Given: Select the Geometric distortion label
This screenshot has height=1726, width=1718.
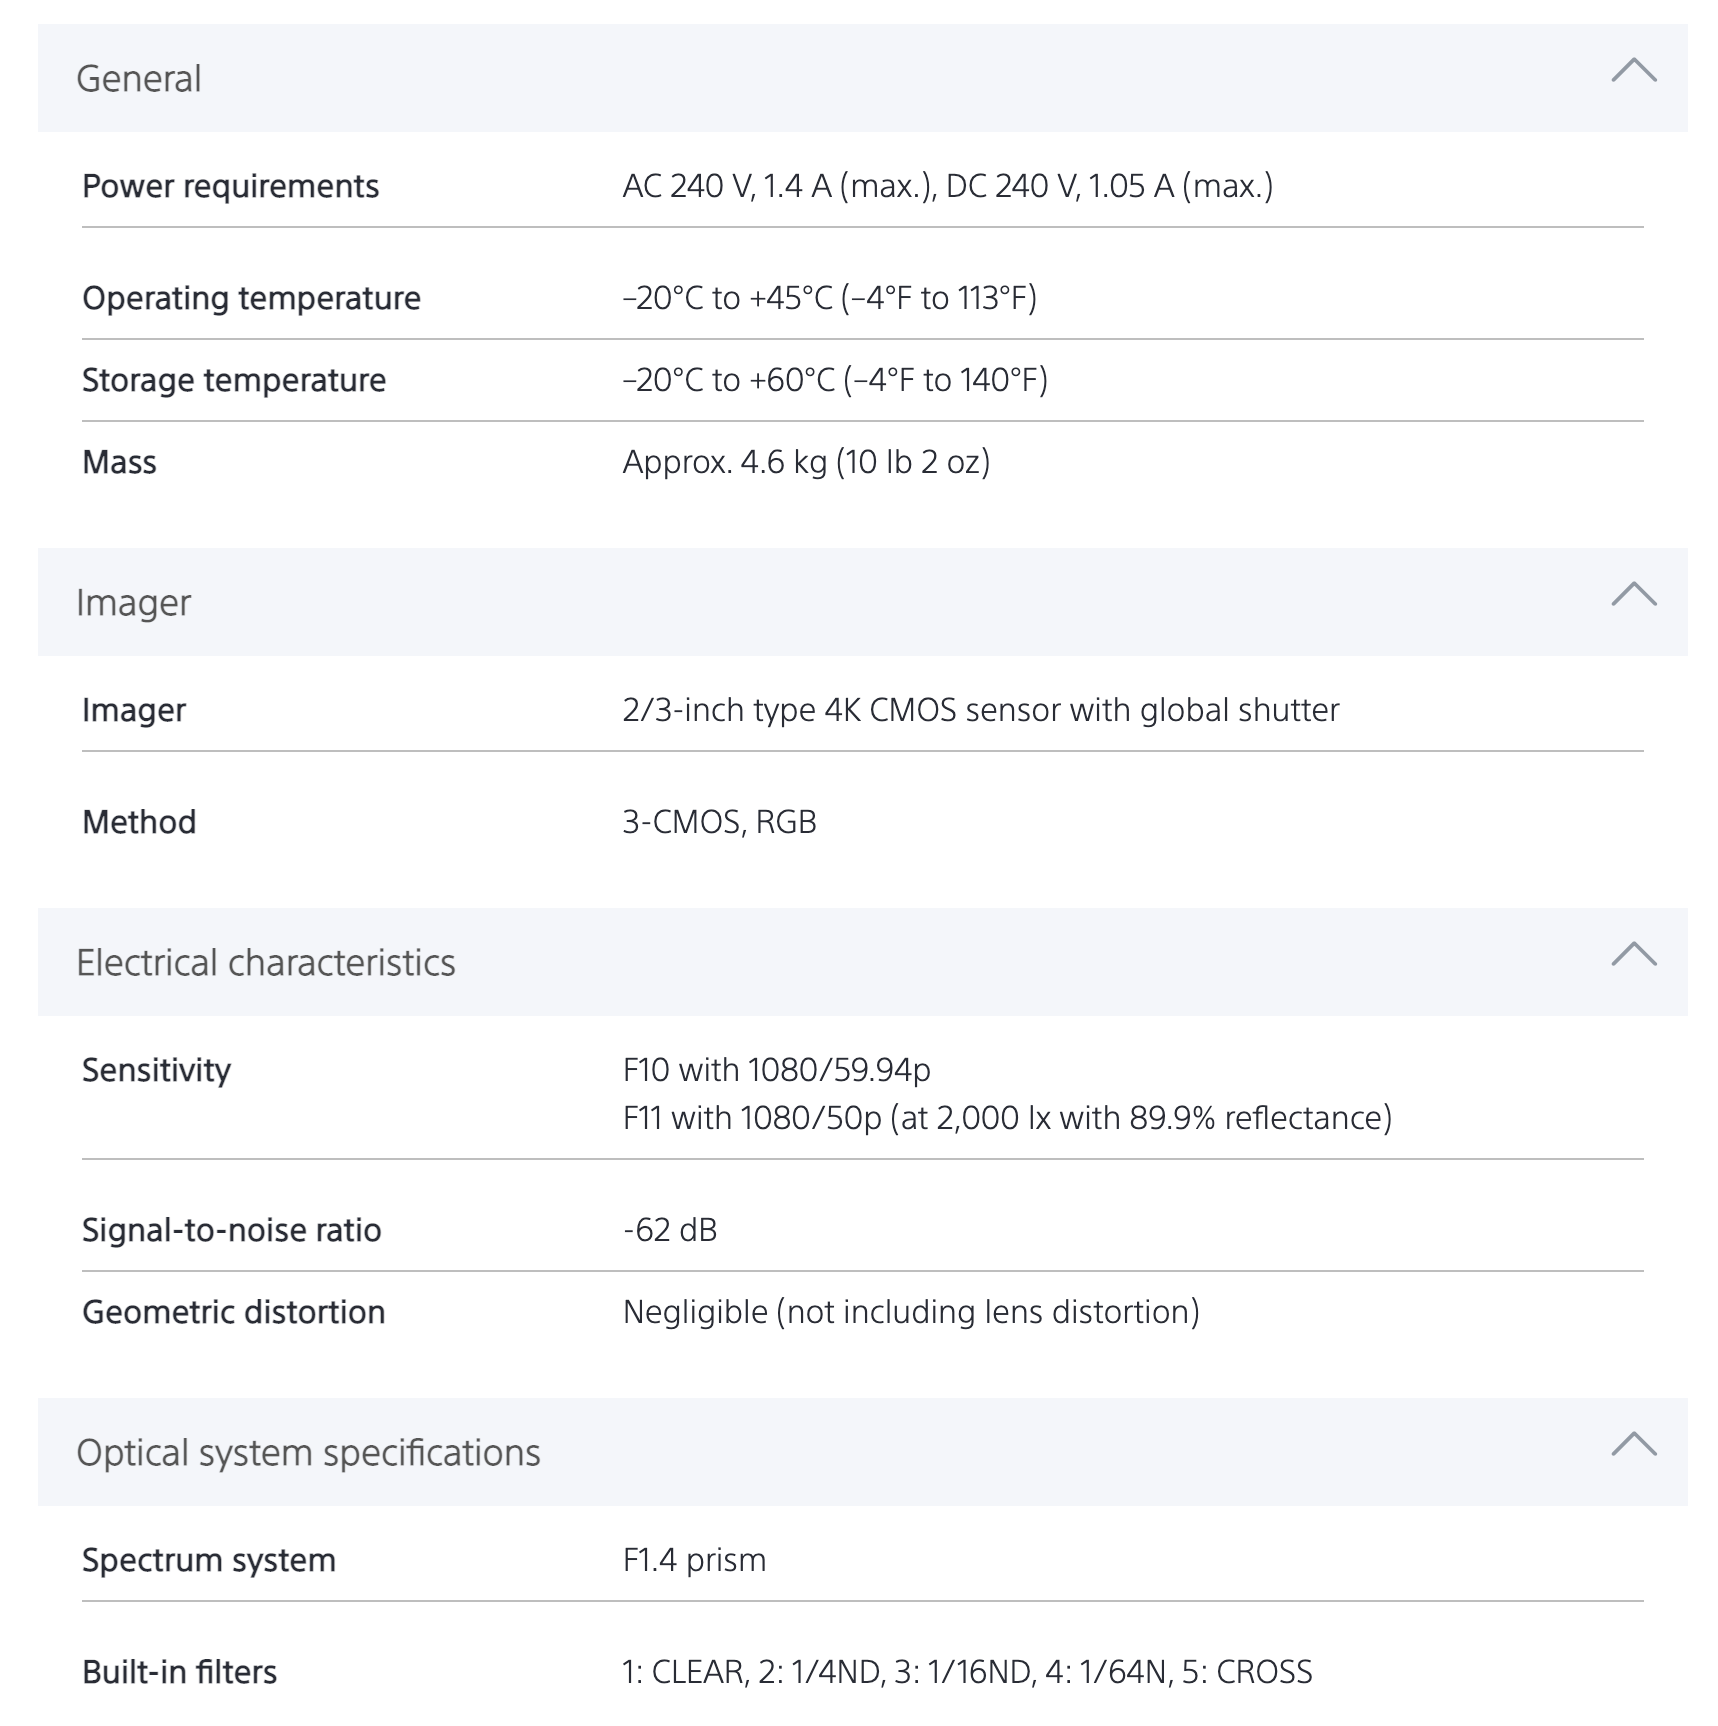Looking at the screenshot, I should coord(233,1312).
